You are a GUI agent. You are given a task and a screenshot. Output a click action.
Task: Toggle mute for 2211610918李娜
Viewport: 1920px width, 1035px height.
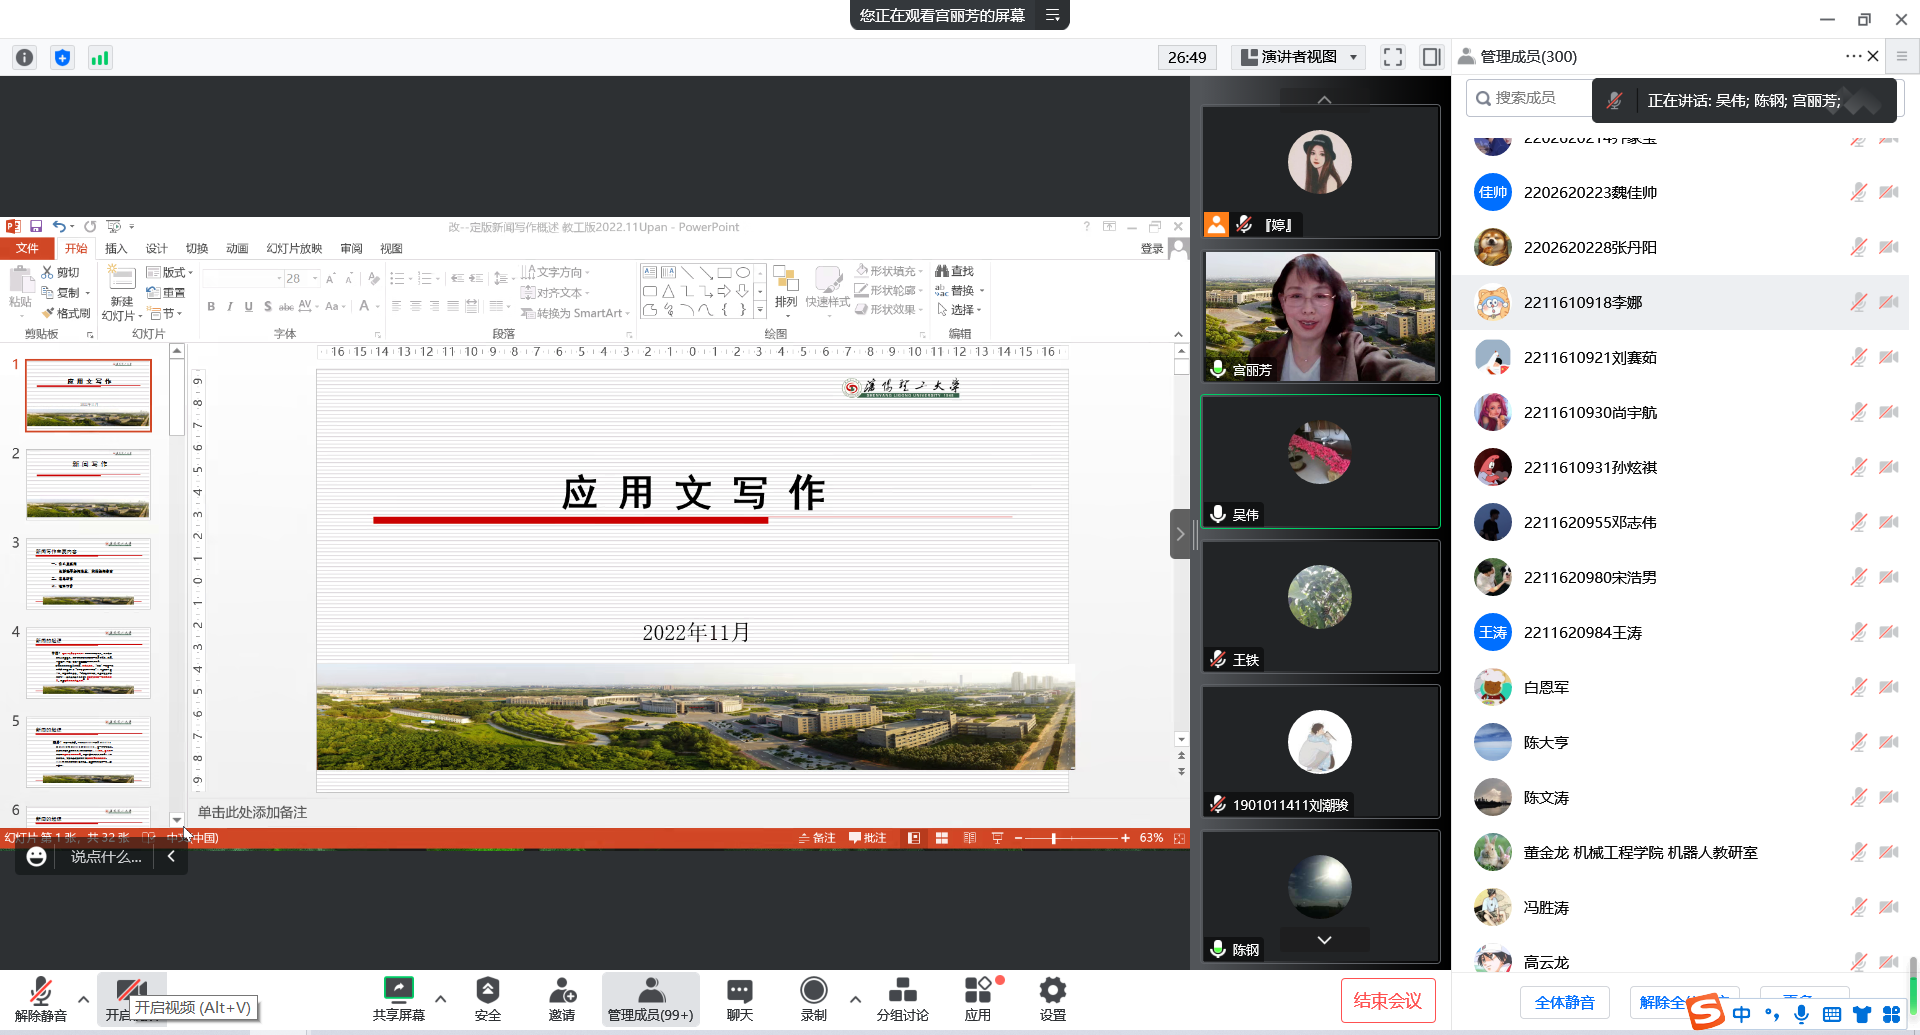click(x=1858, y=302)
